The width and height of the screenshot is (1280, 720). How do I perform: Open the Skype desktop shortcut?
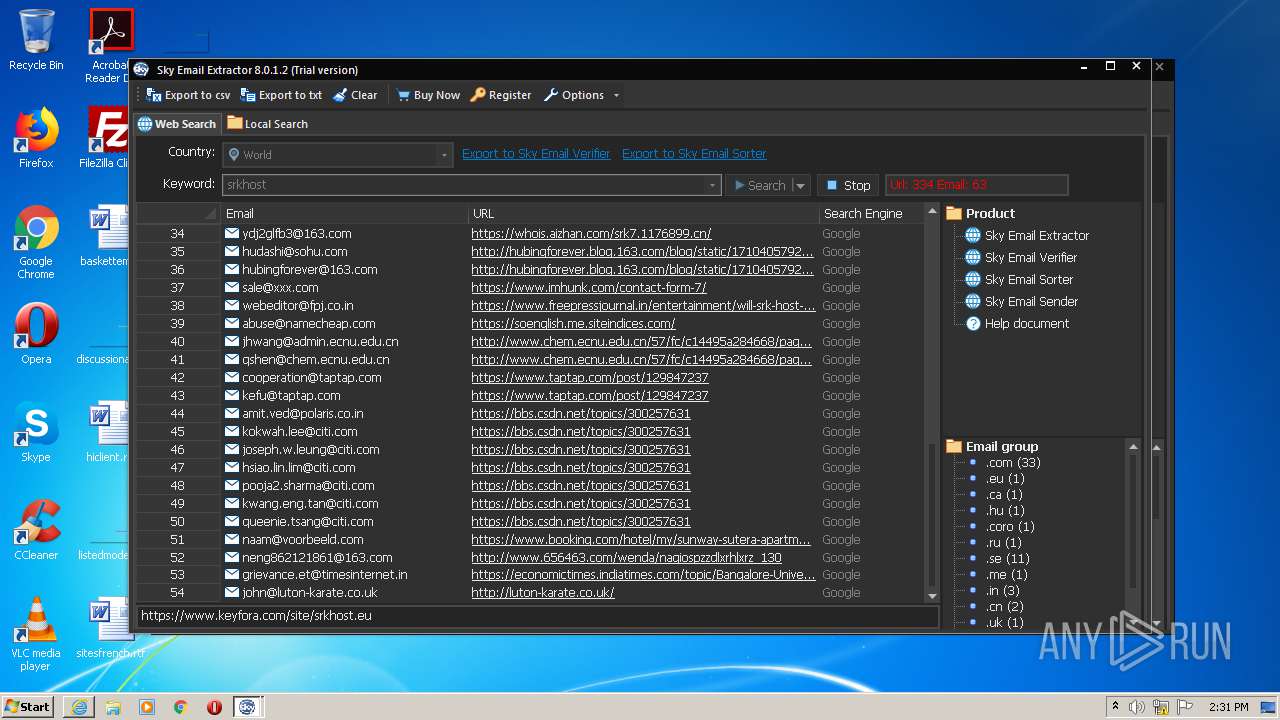36,432
